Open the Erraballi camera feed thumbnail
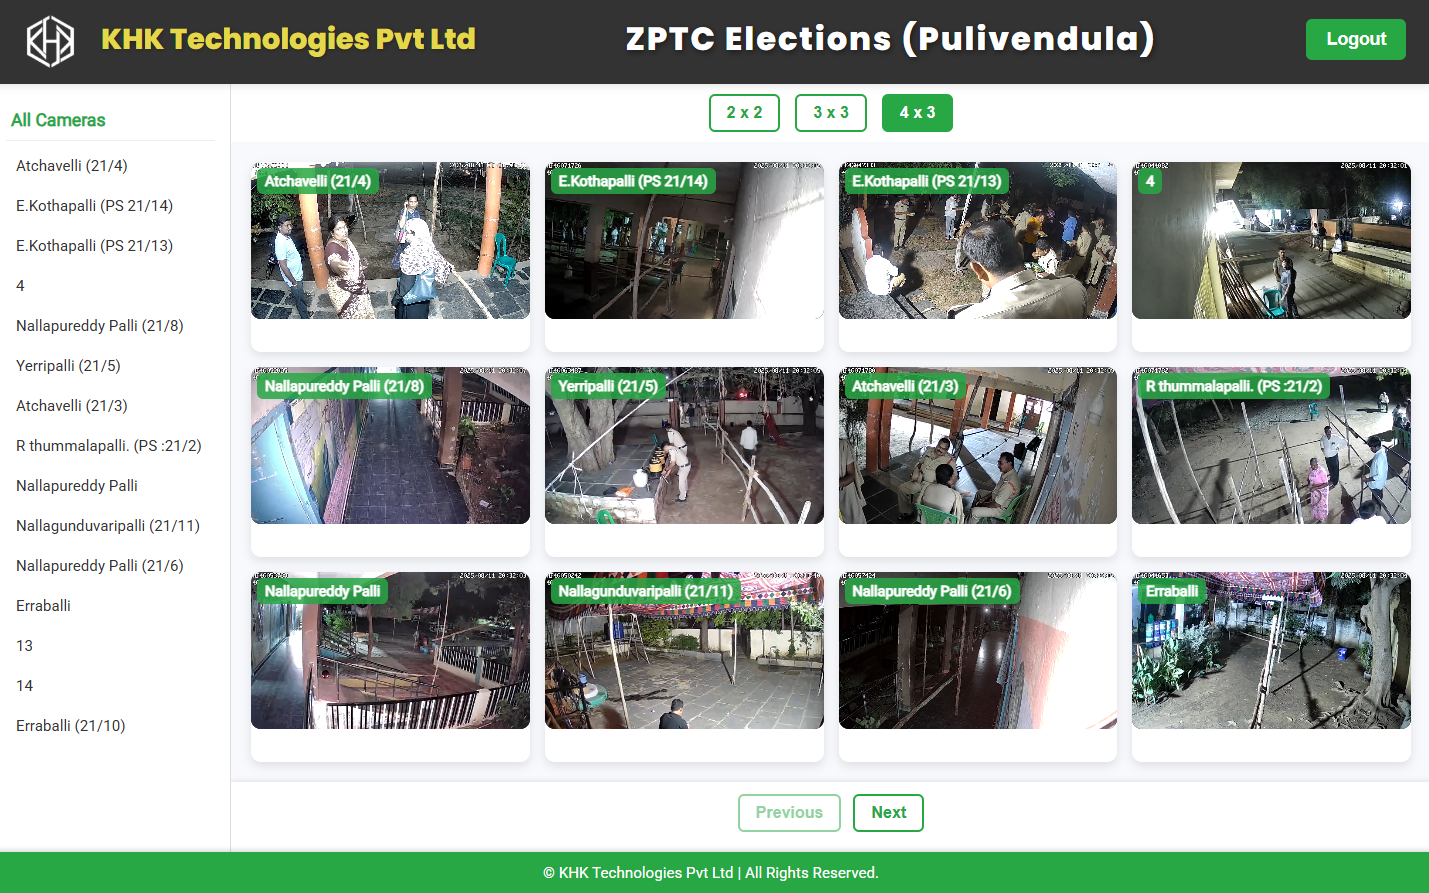 click(x=1271, y=650)
